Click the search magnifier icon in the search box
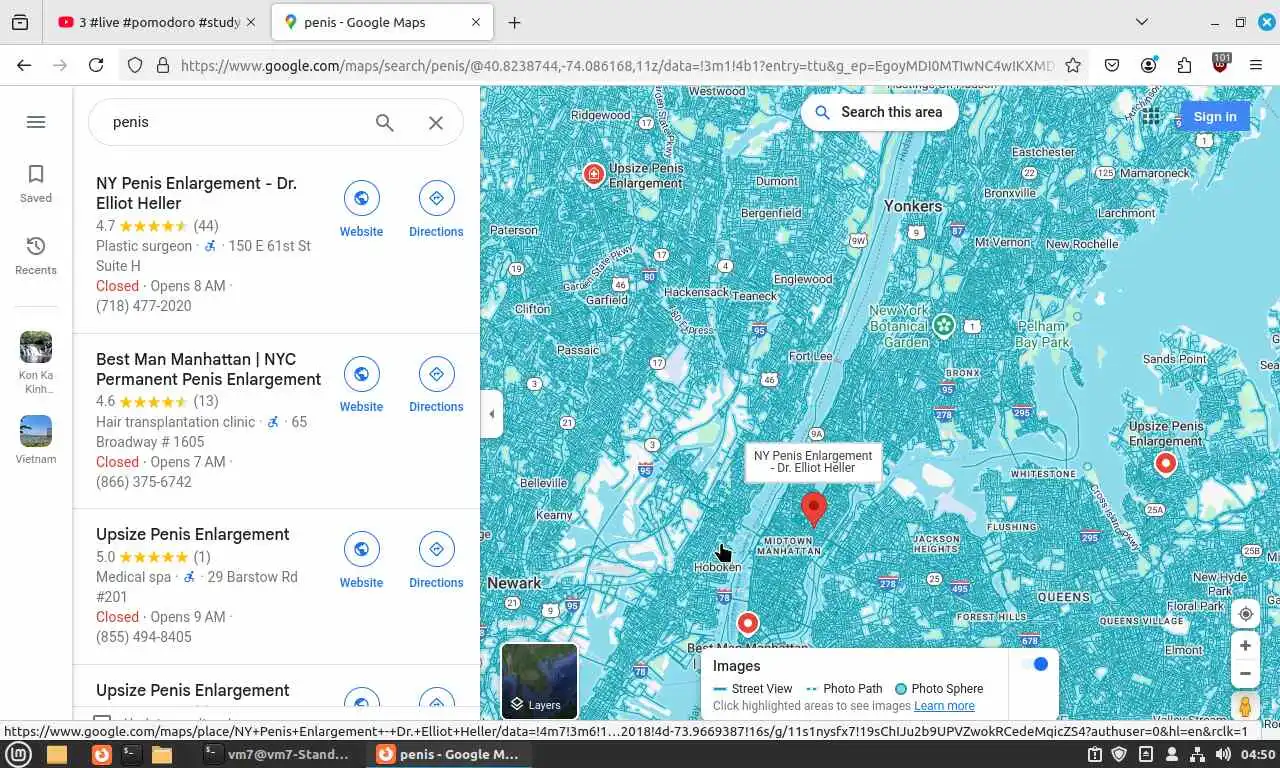The width and height of the screenshot is (1280, 768). point(385,122)
